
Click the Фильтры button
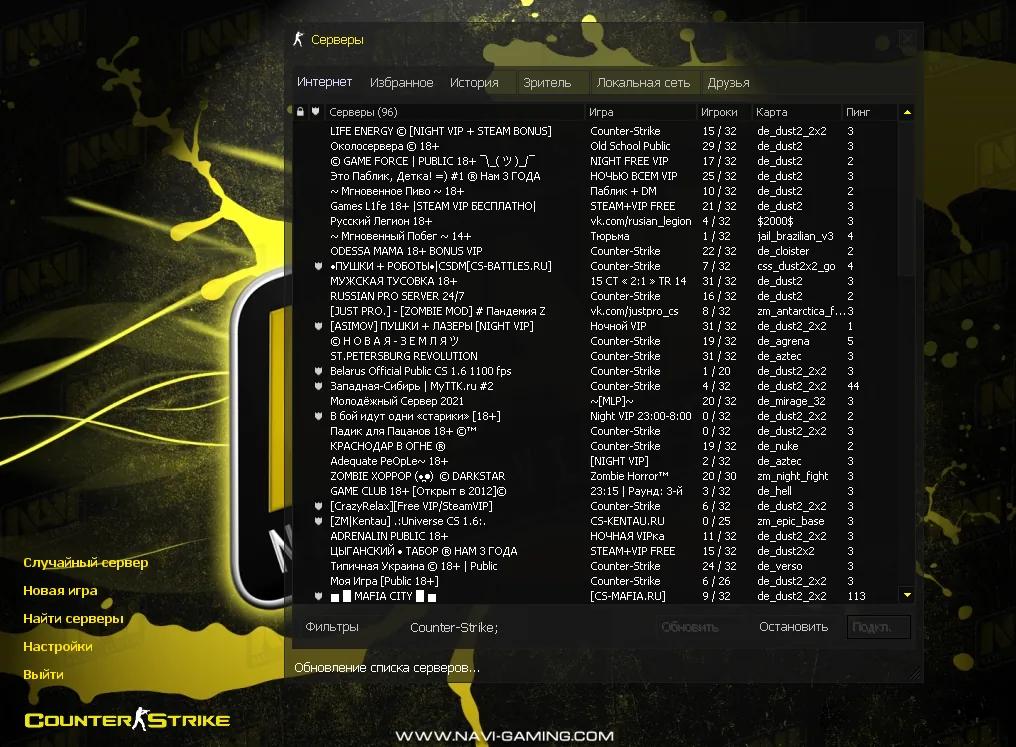tap(332, 627)
